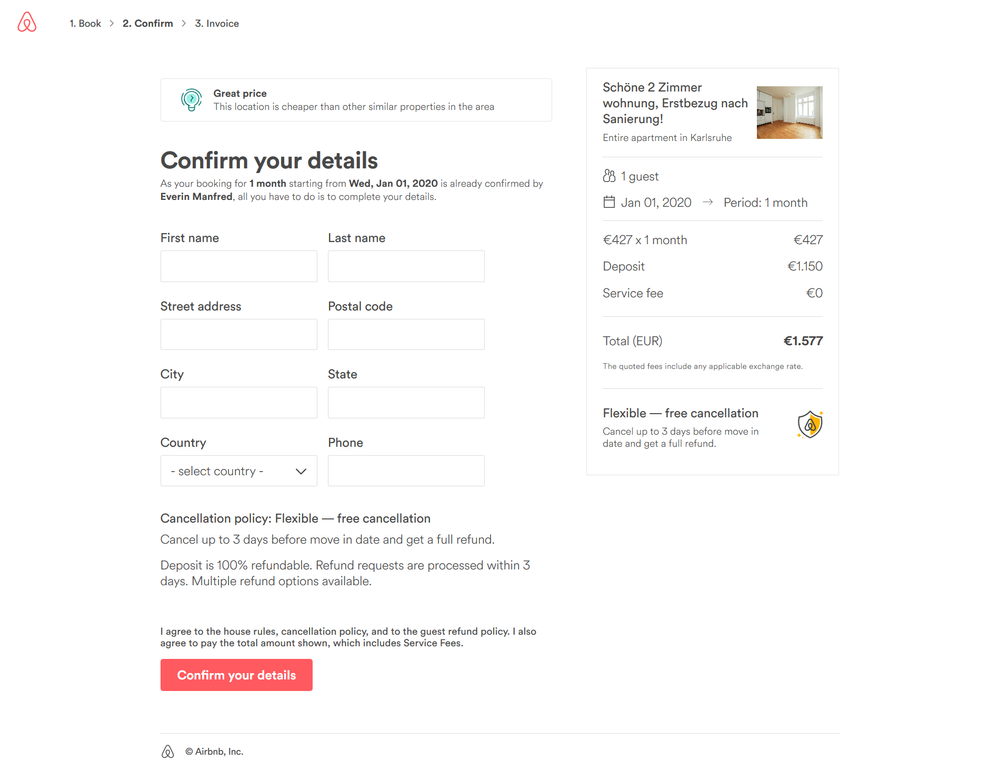This screenshot has width=999, height=772.
Task: Click the country dropdown chevron arrow
Action: [x=301, y=471]
